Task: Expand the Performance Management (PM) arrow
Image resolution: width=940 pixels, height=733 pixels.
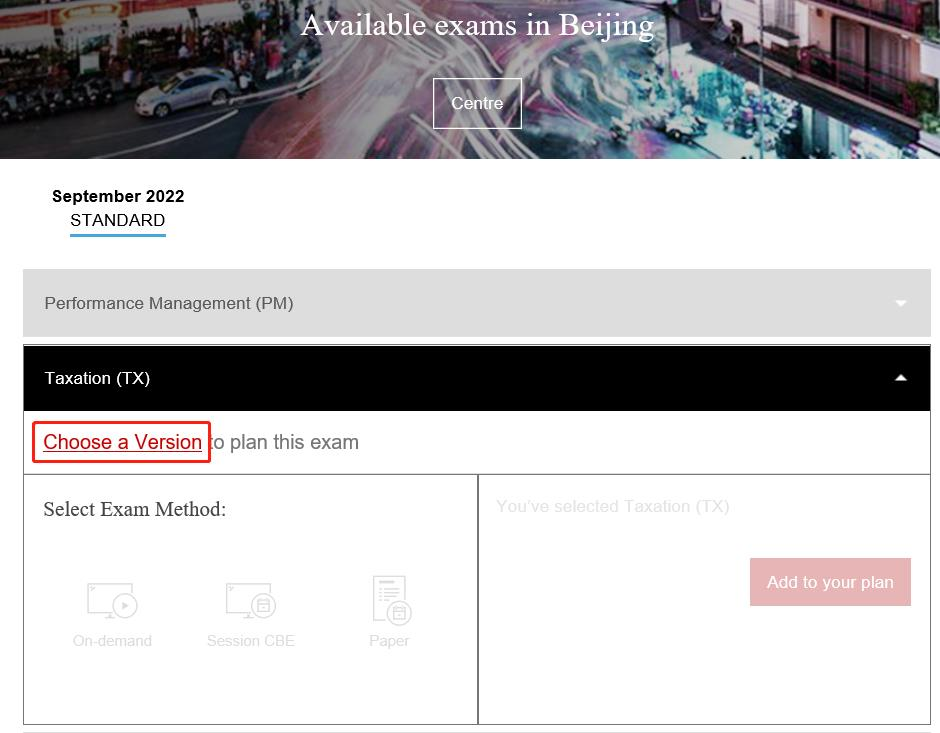Action: [900, 303]
